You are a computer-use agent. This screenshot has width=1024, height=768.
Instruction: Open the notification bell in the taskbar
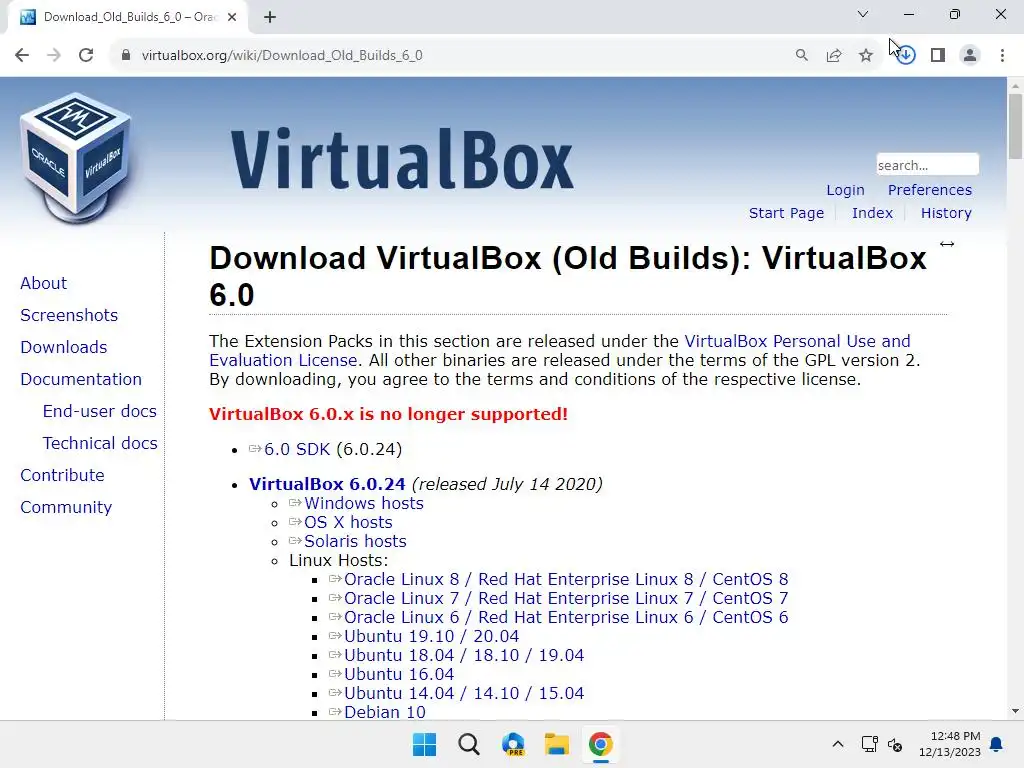click(x=997, y=744)
